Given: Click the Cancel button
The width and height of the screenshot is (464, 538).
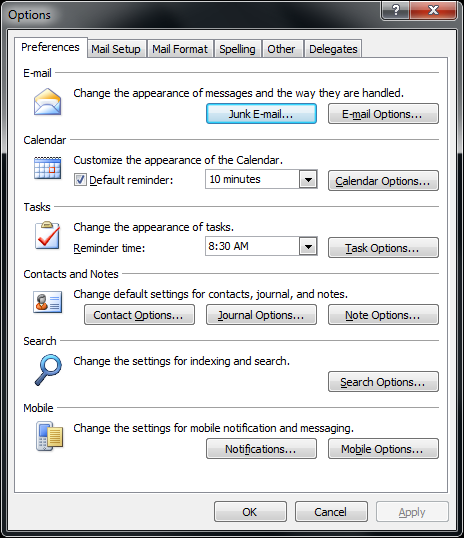Looking at the screenshot, I should 331,512.
